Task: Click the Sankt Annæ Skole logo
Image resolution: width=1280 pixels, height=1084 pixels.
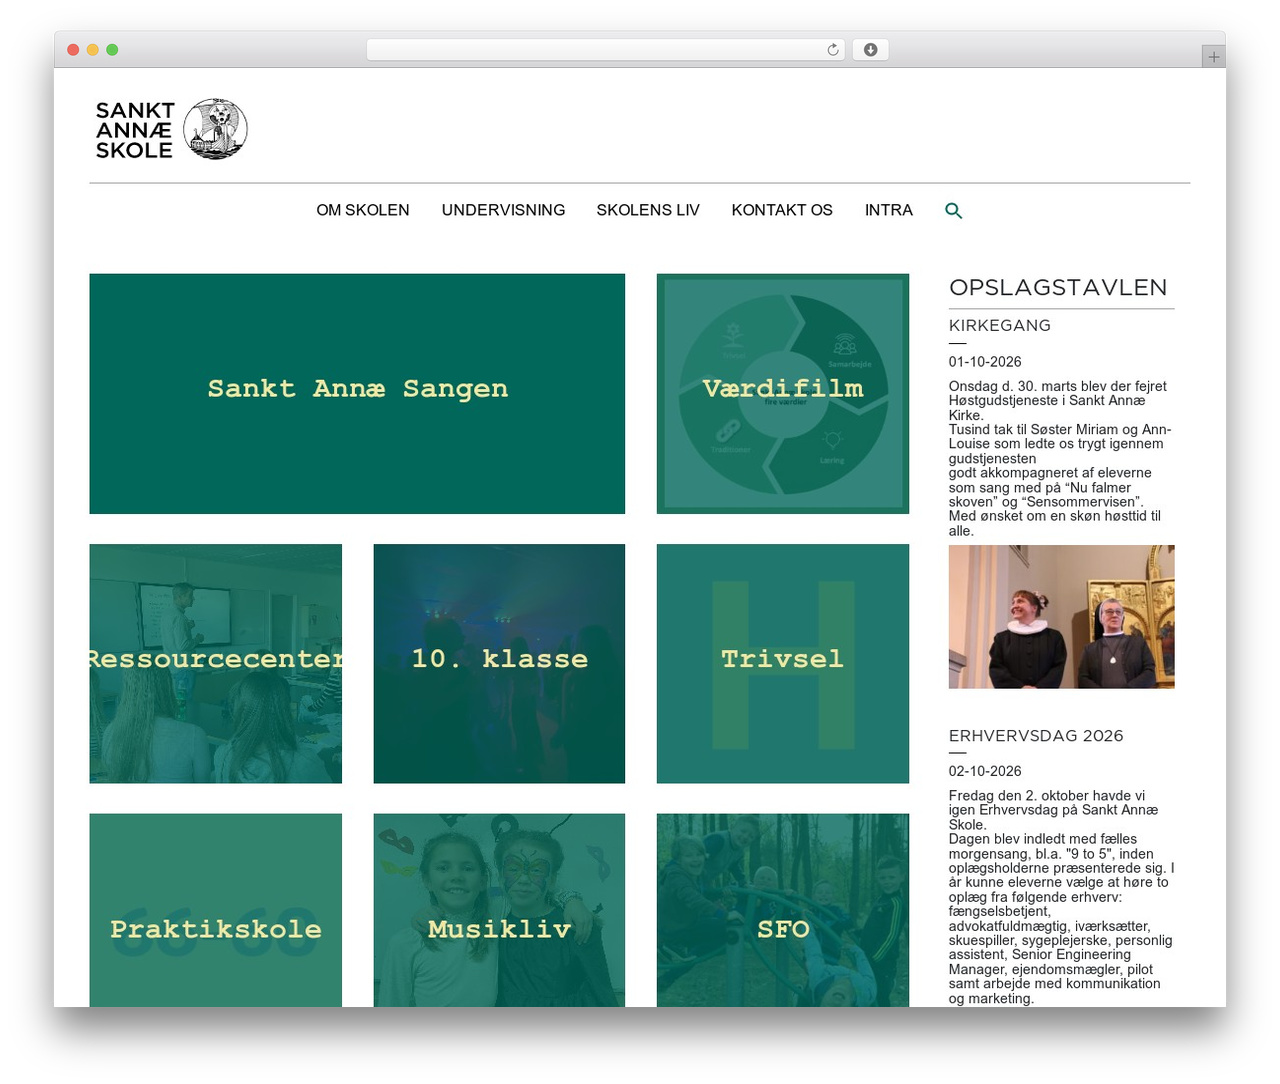Action: tap(171, 129)
